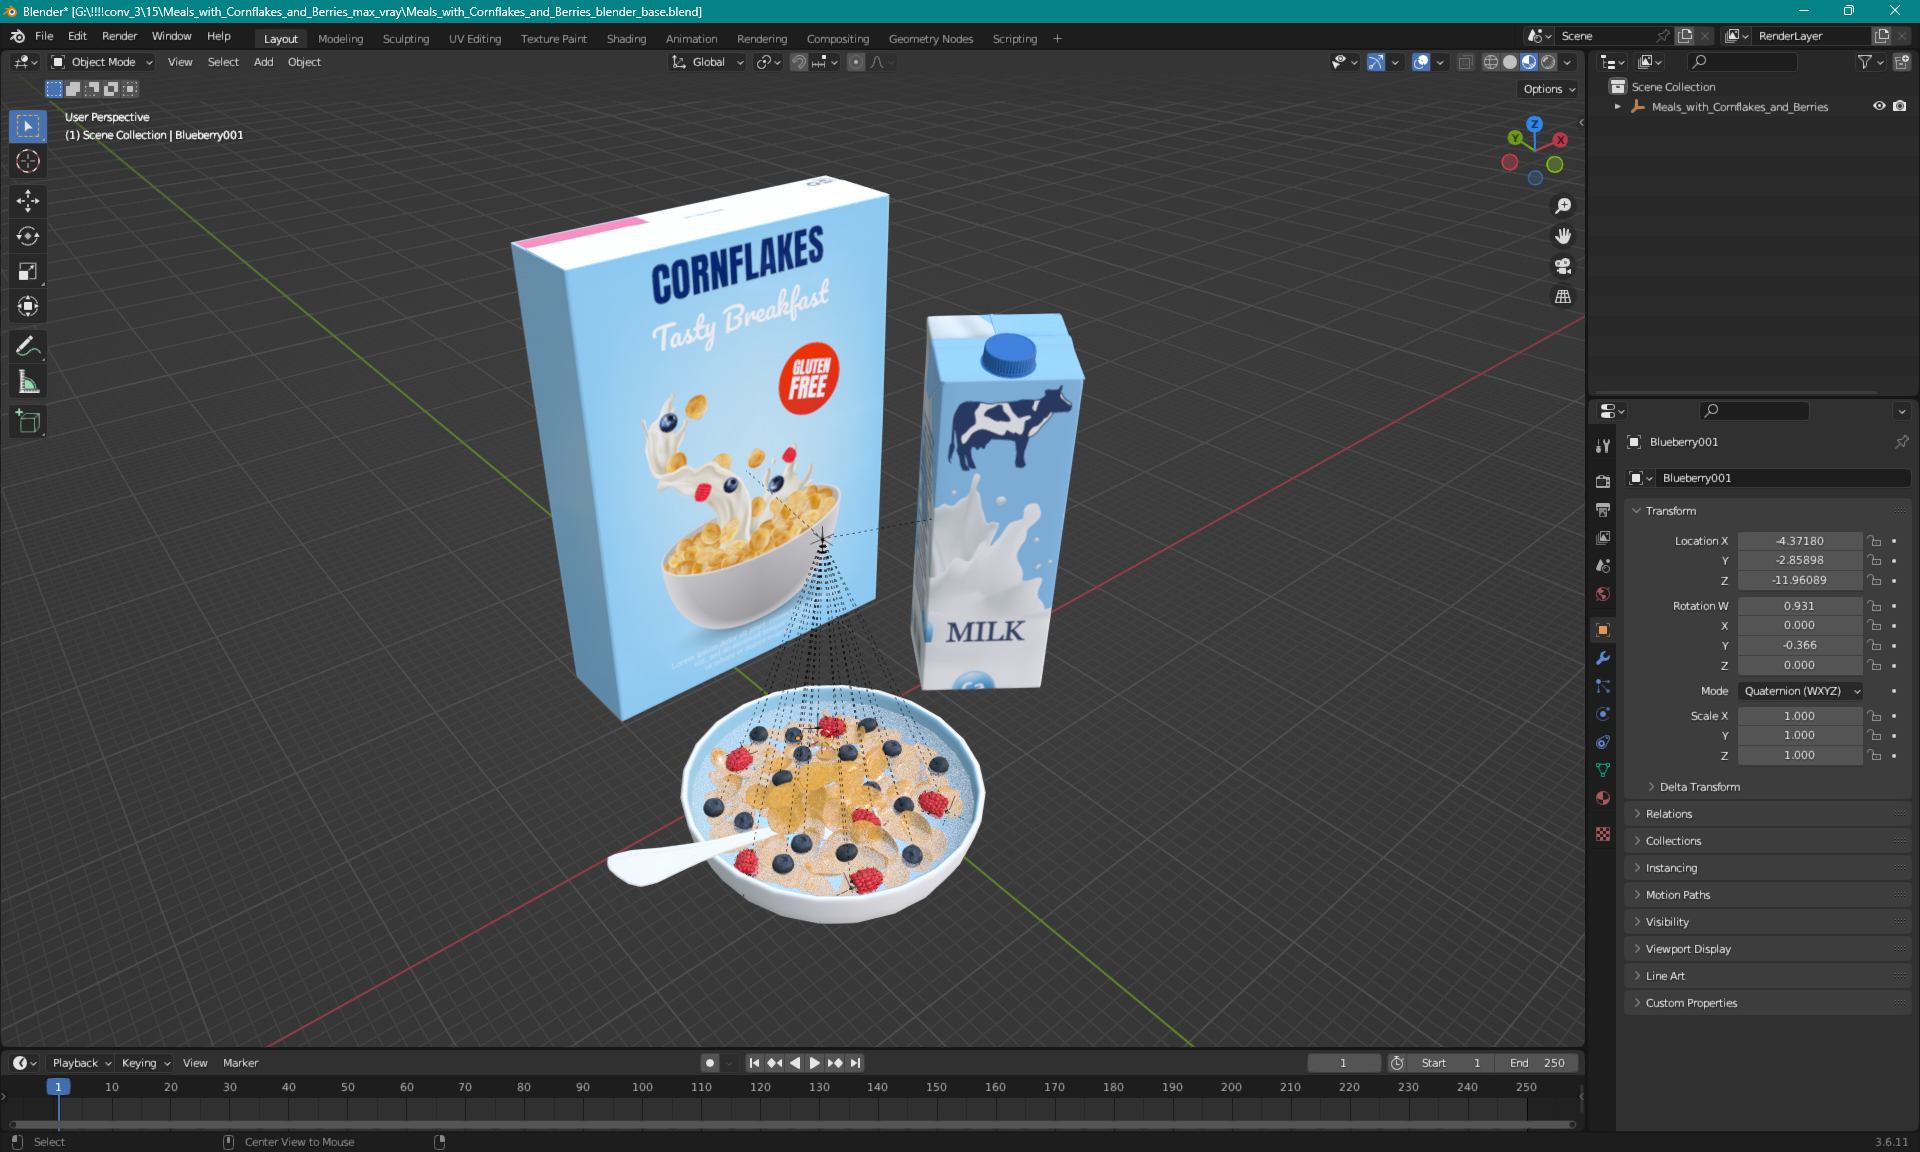The width and height of the screenshot is (1920, 1152).
Task: Click the Global transform orientation dropdown
Action: [706, 62]
